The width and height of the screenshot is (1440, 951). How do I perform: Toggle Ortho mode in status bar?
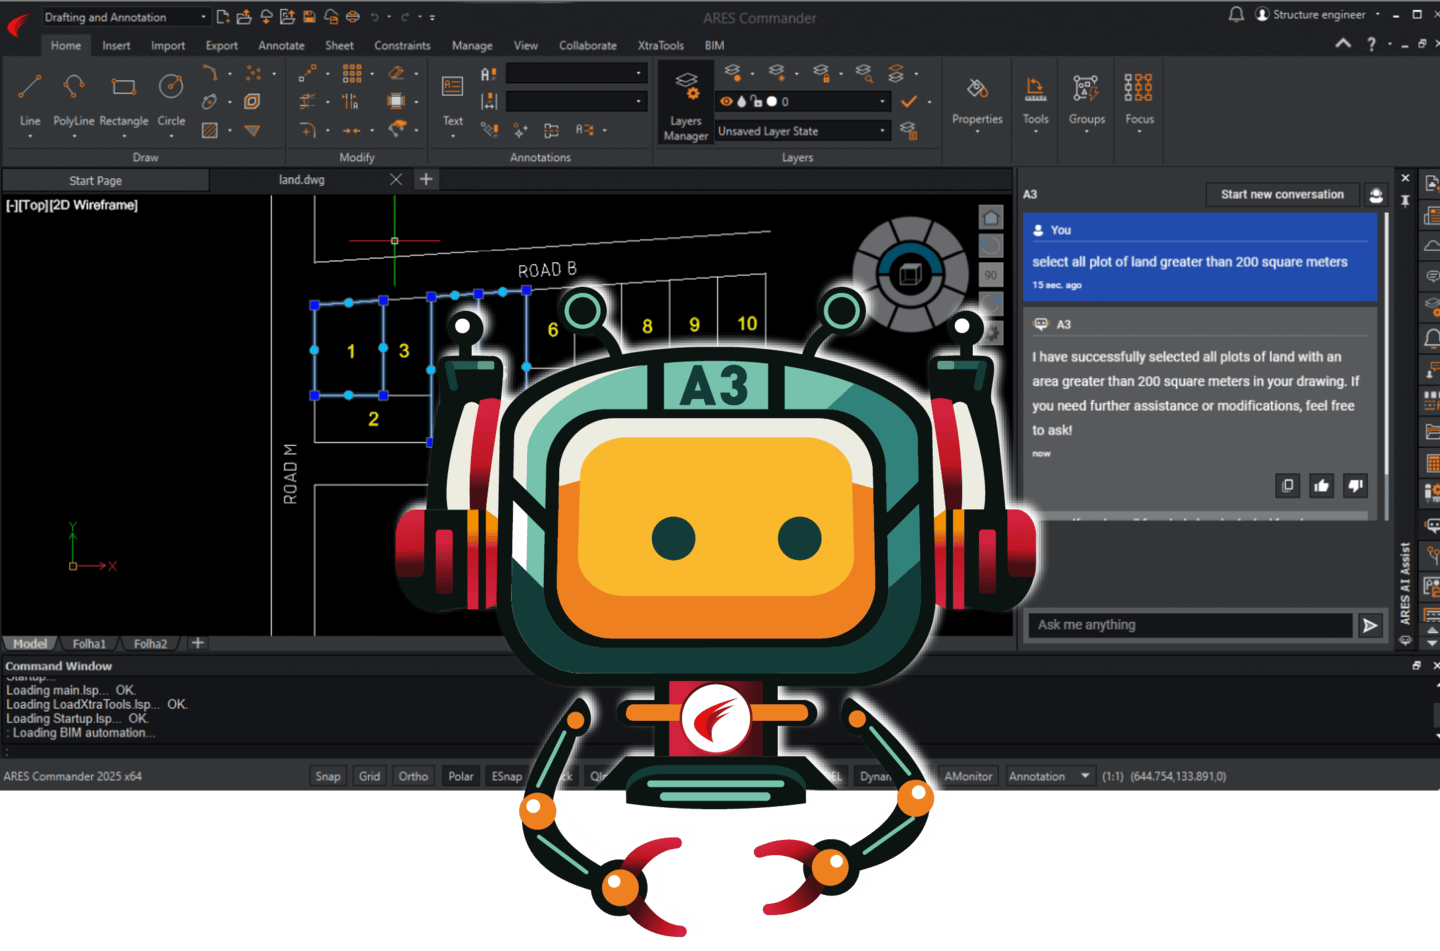click(x=413, y=776)
